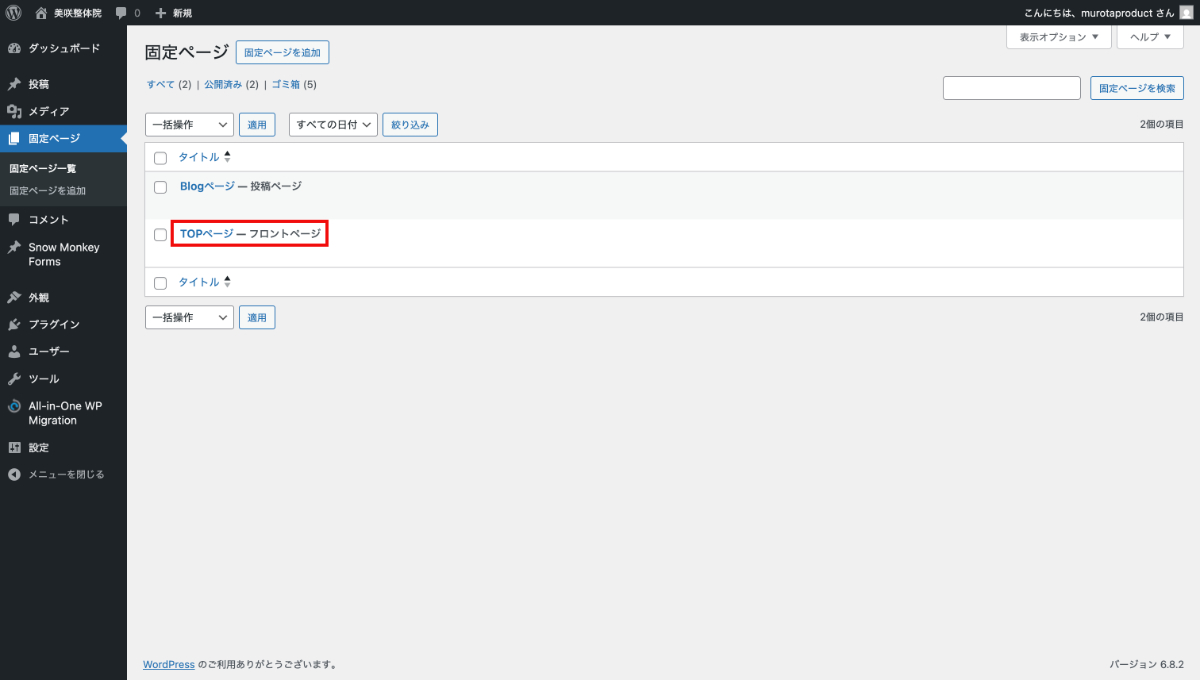This screenshot has height=680, width=1200.
Task: Tick the TOPページ row checkbox
Action: (x=160, y=235)
